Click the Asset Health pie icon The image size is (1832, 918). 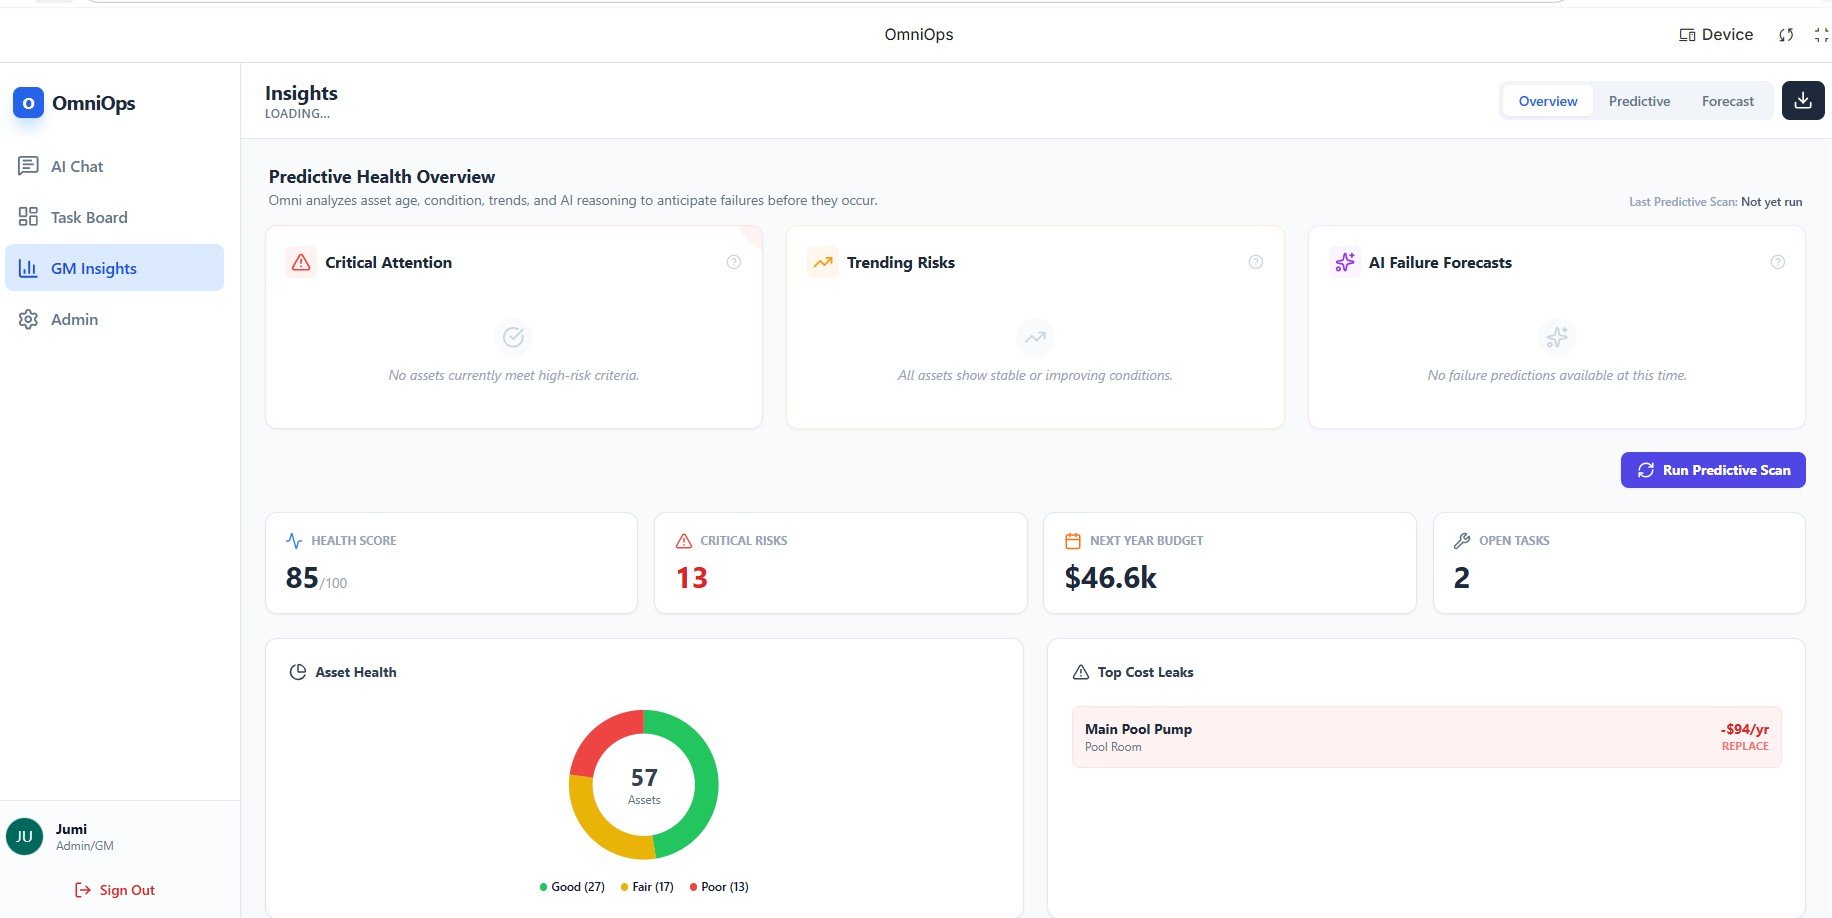(x=297, y=672)
